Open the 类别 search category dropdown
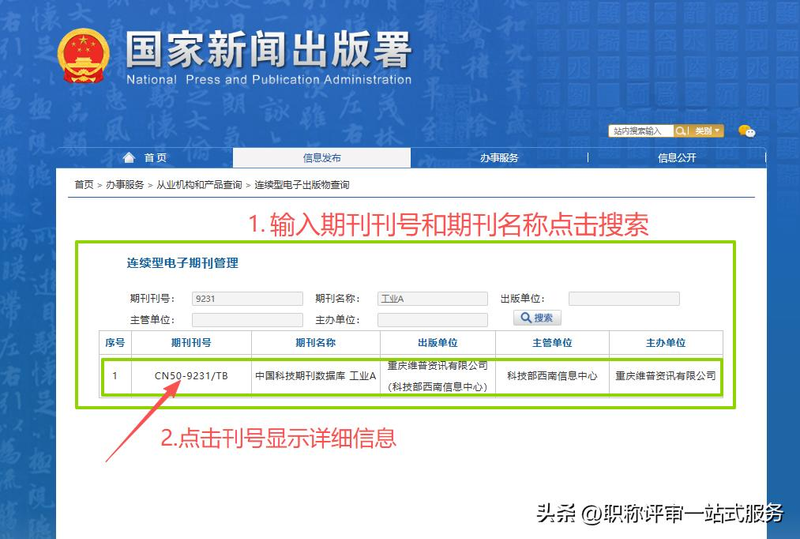This screenshot has width=800, height=539. (707, 131)
